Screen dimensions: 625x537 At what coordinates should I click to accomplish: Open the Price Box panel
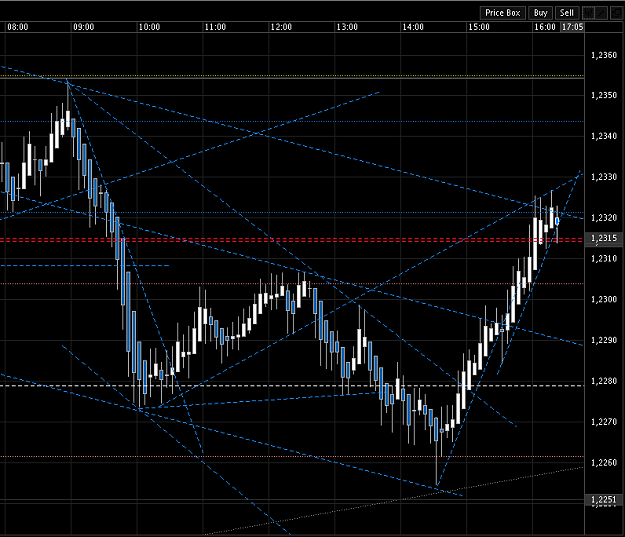click(503, 13)
